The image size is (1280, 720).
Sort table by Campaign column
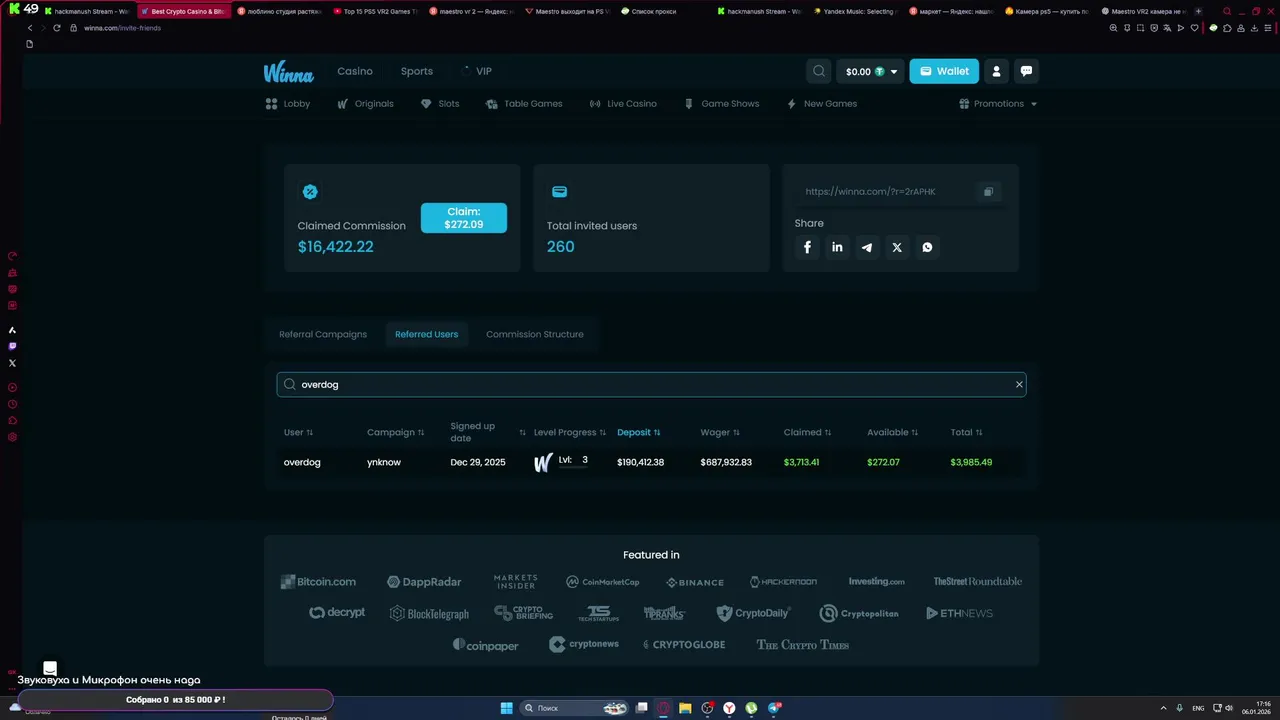tap(395, 432)
